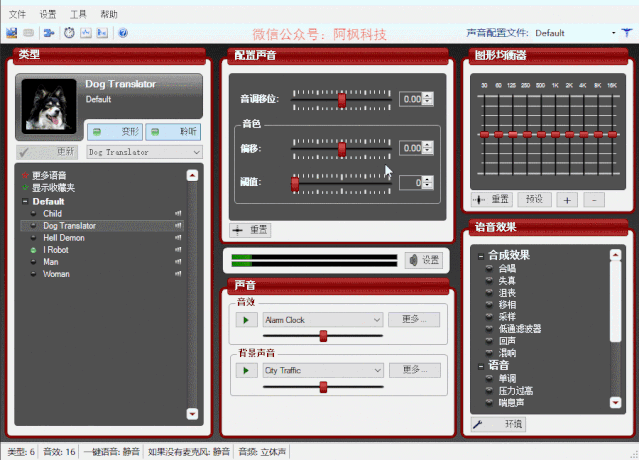Click the green star next to 显示收藏夹
The width and height of the screenshot is (639, 460).
[25, 187]
